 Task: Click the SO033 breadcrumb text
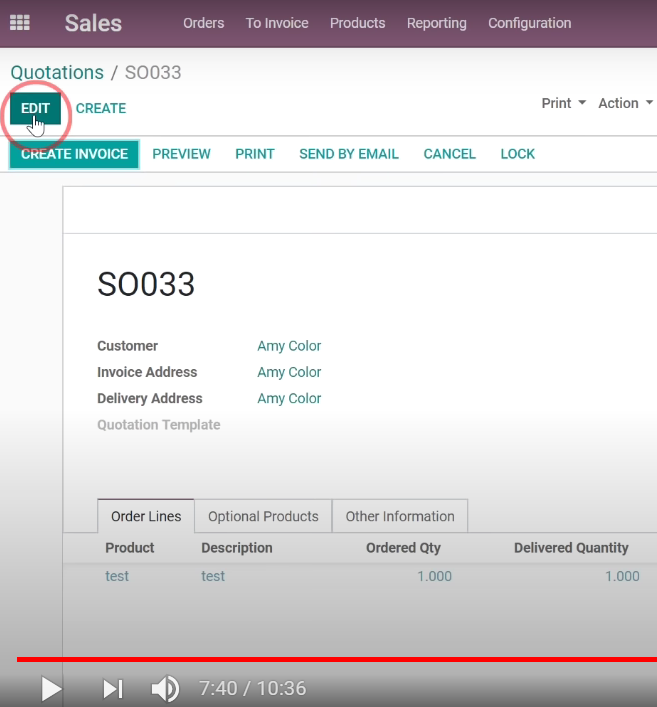(153, 73)
